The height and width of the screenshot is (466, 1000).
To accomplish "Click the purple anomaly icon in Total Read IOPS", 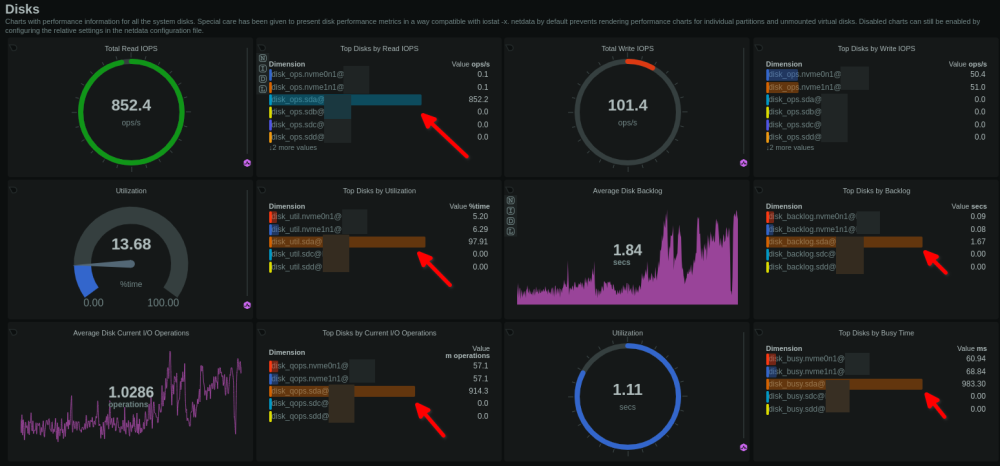I will pos(247,163).
